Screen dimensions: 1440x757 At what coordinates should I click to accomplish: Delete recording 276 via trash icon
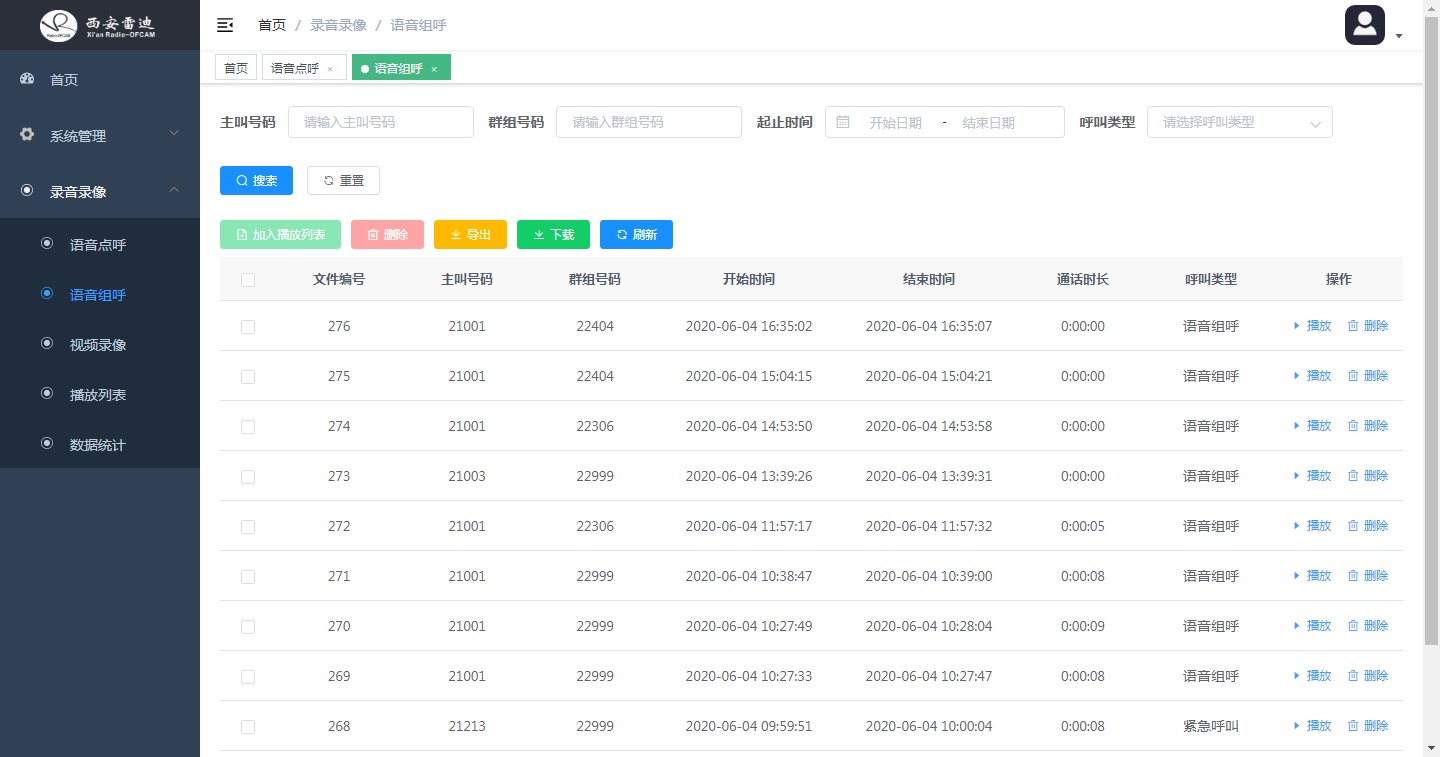coord(1368,326)
